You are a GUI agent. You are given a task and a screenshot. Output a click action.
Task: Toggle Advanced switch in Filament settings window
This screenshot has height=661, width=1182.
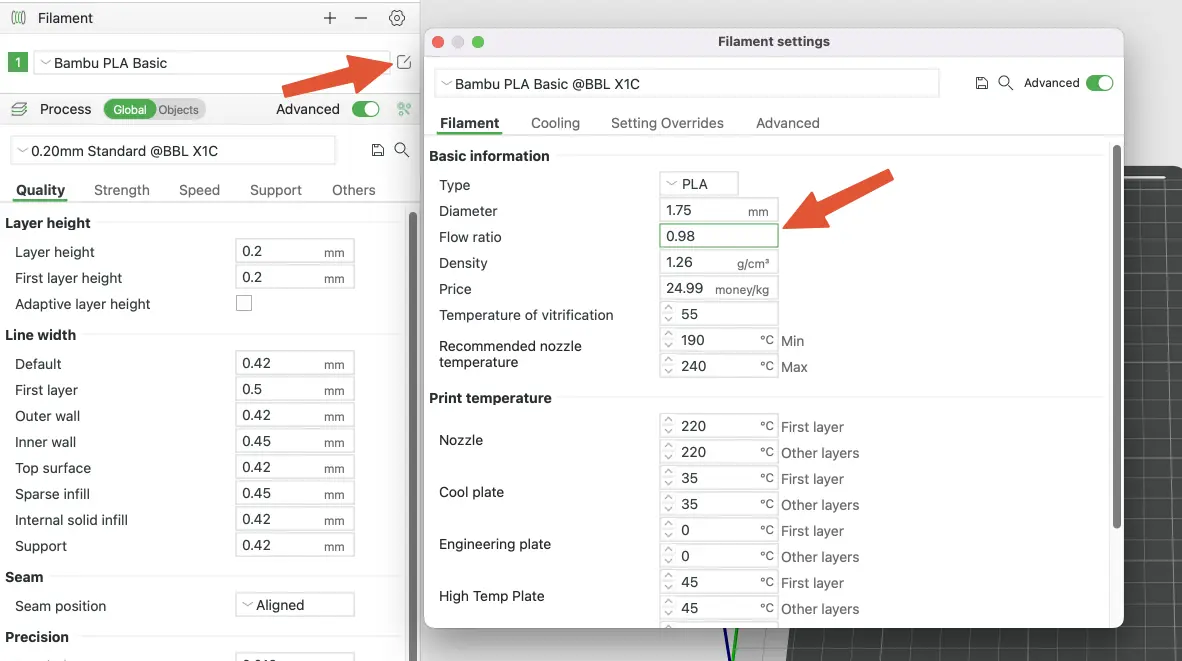(x=1100, y=83)
